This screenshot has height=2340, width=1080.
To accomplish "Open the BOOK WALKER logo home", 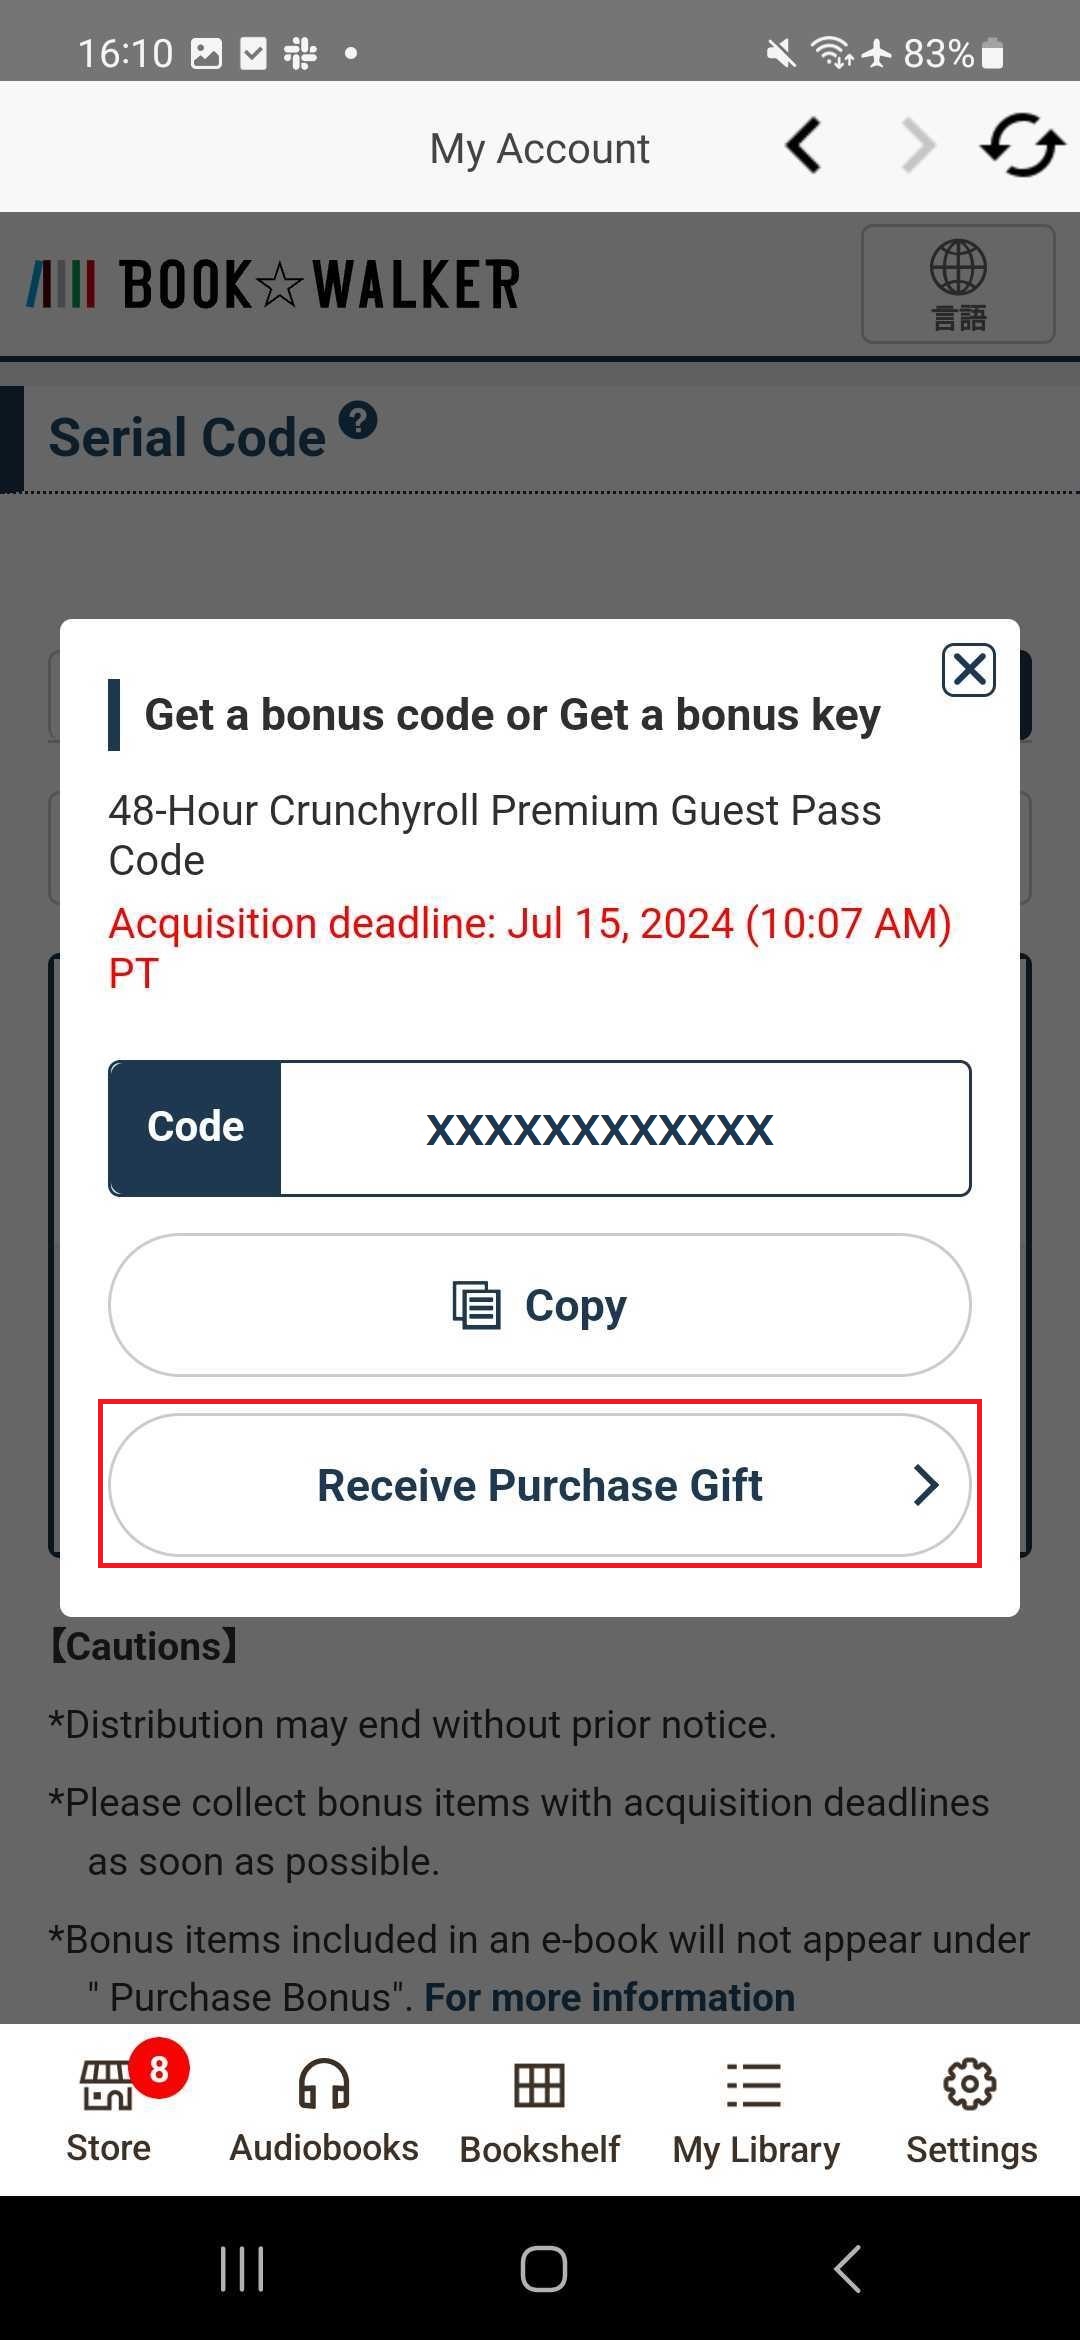I will coord(273,284).
